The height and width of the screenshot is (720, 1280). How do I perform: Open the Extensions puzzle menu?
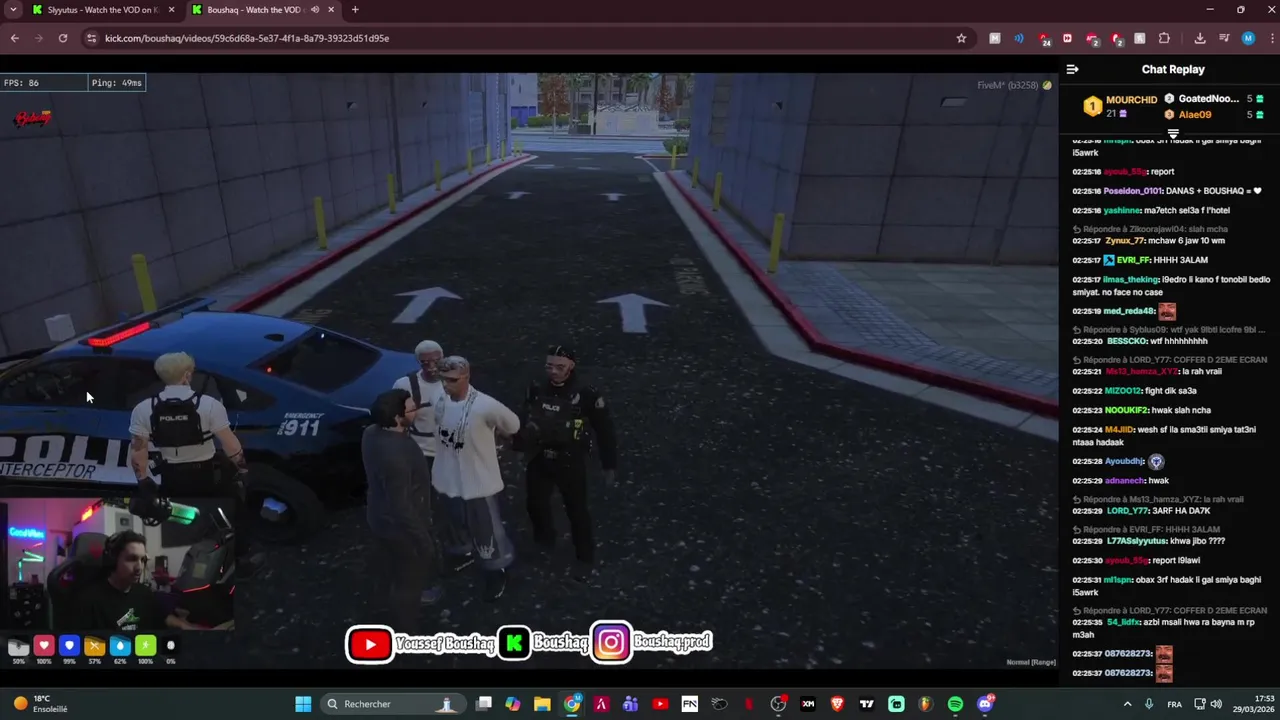pyautogui.click(x=1164, y=38)
